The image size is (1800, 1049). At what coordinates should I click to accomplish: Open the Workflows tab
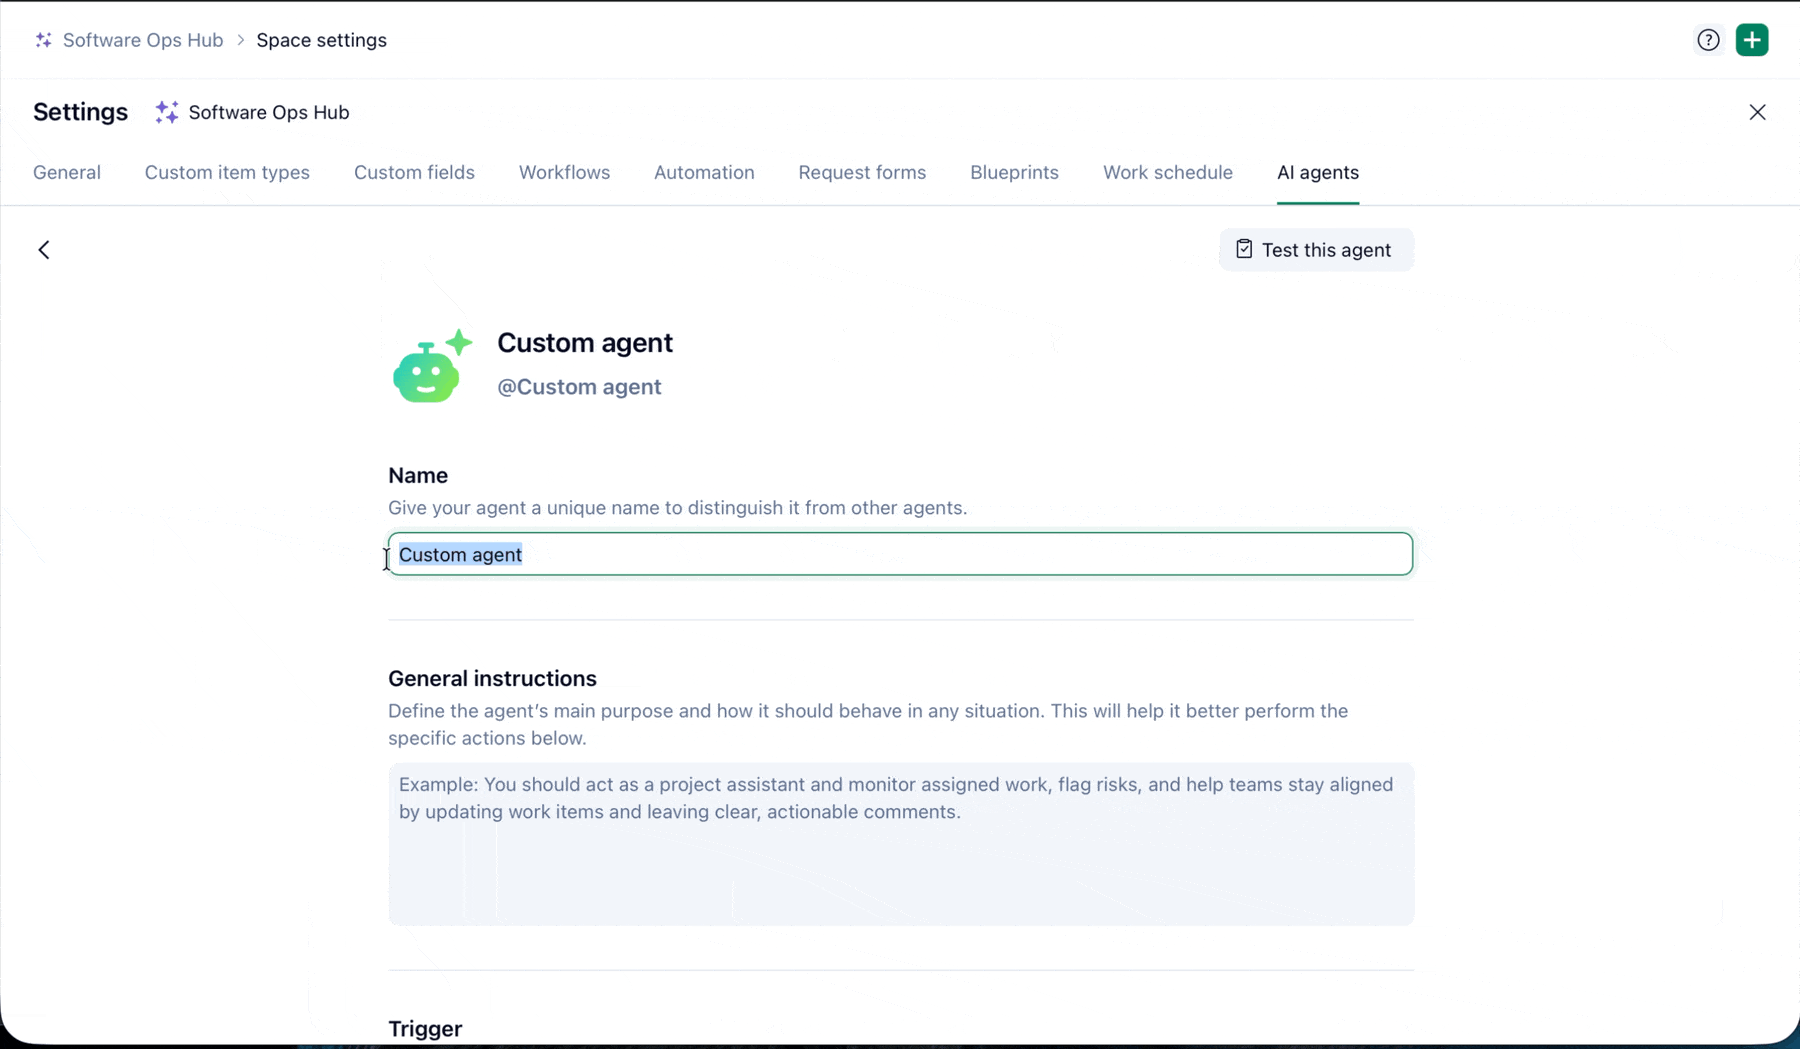(x=564, y=172)
